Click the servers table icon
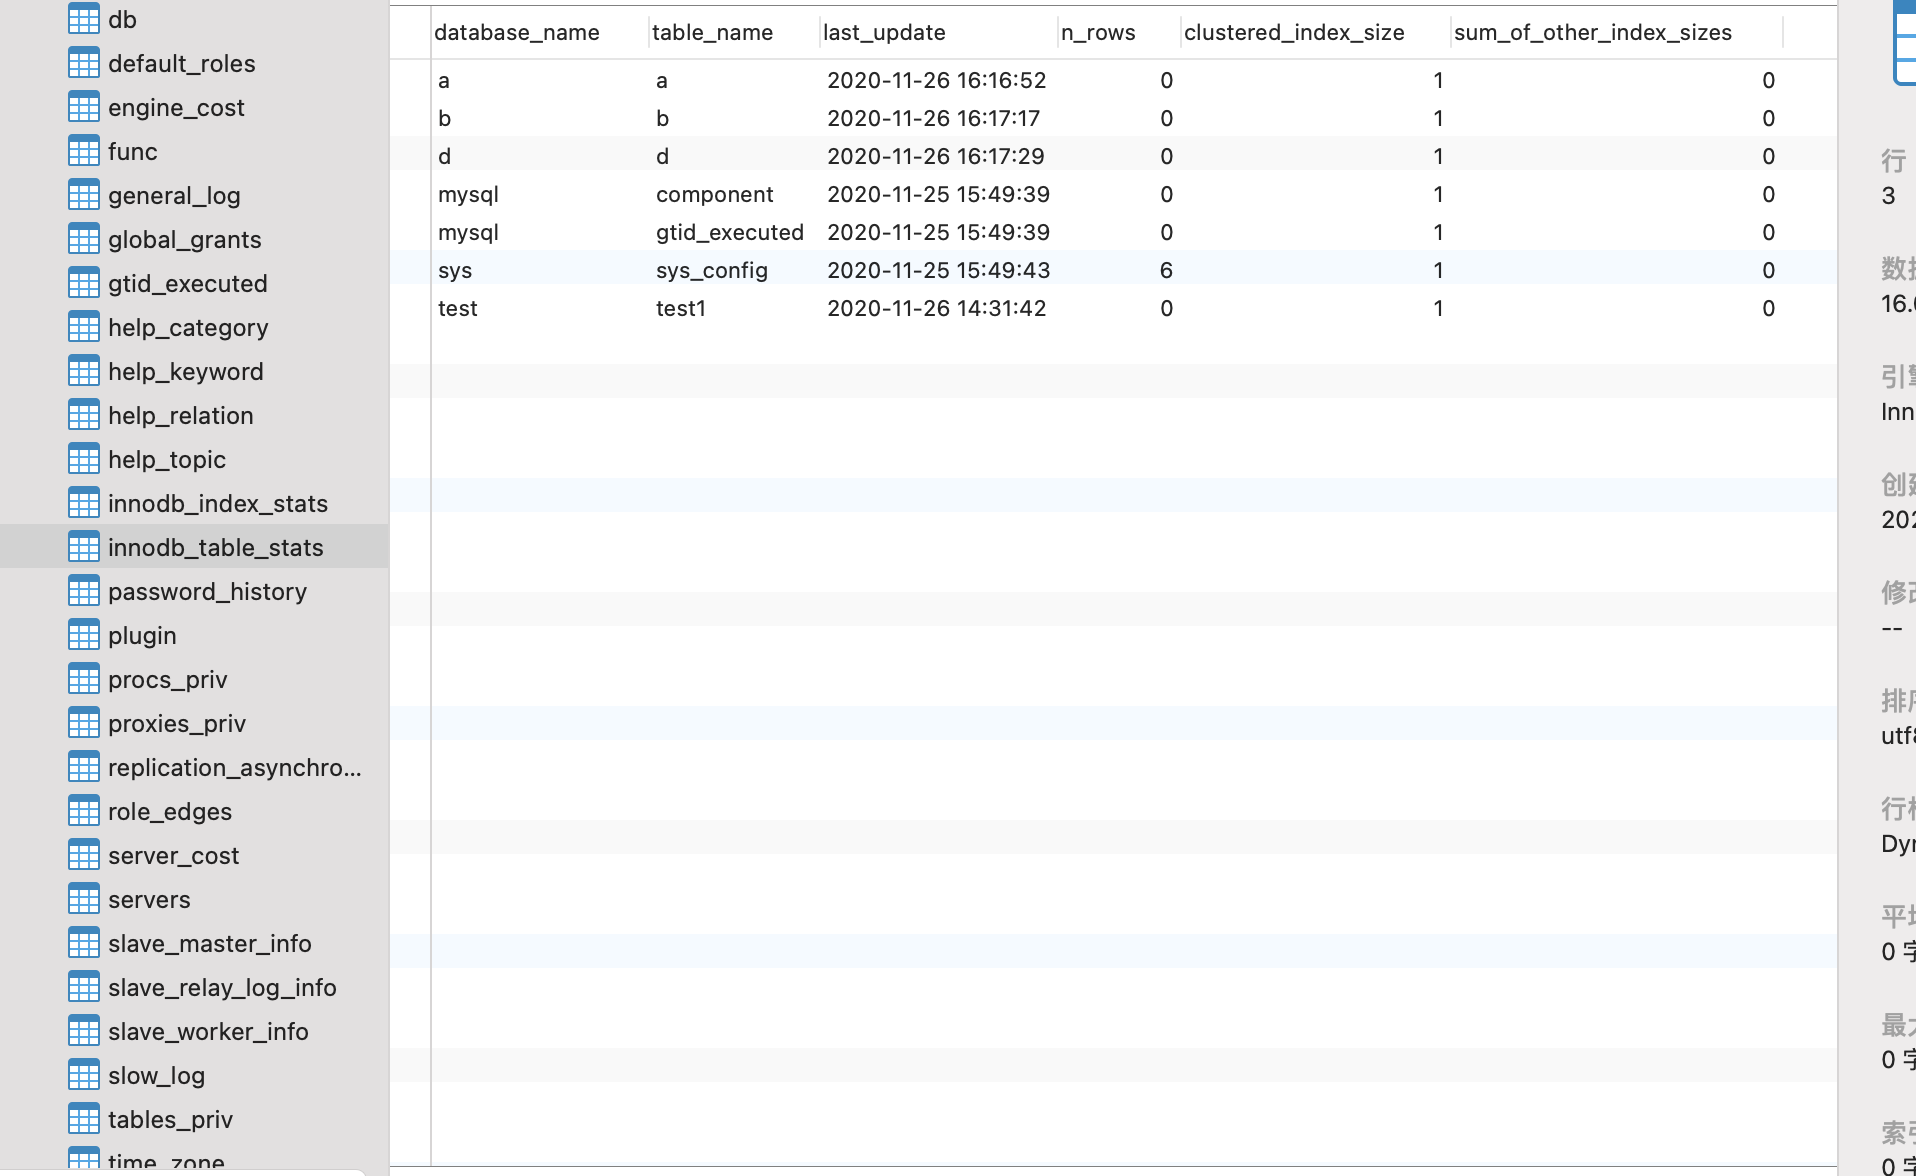The image size is (1916, 1176). click(x=84, y=899)
